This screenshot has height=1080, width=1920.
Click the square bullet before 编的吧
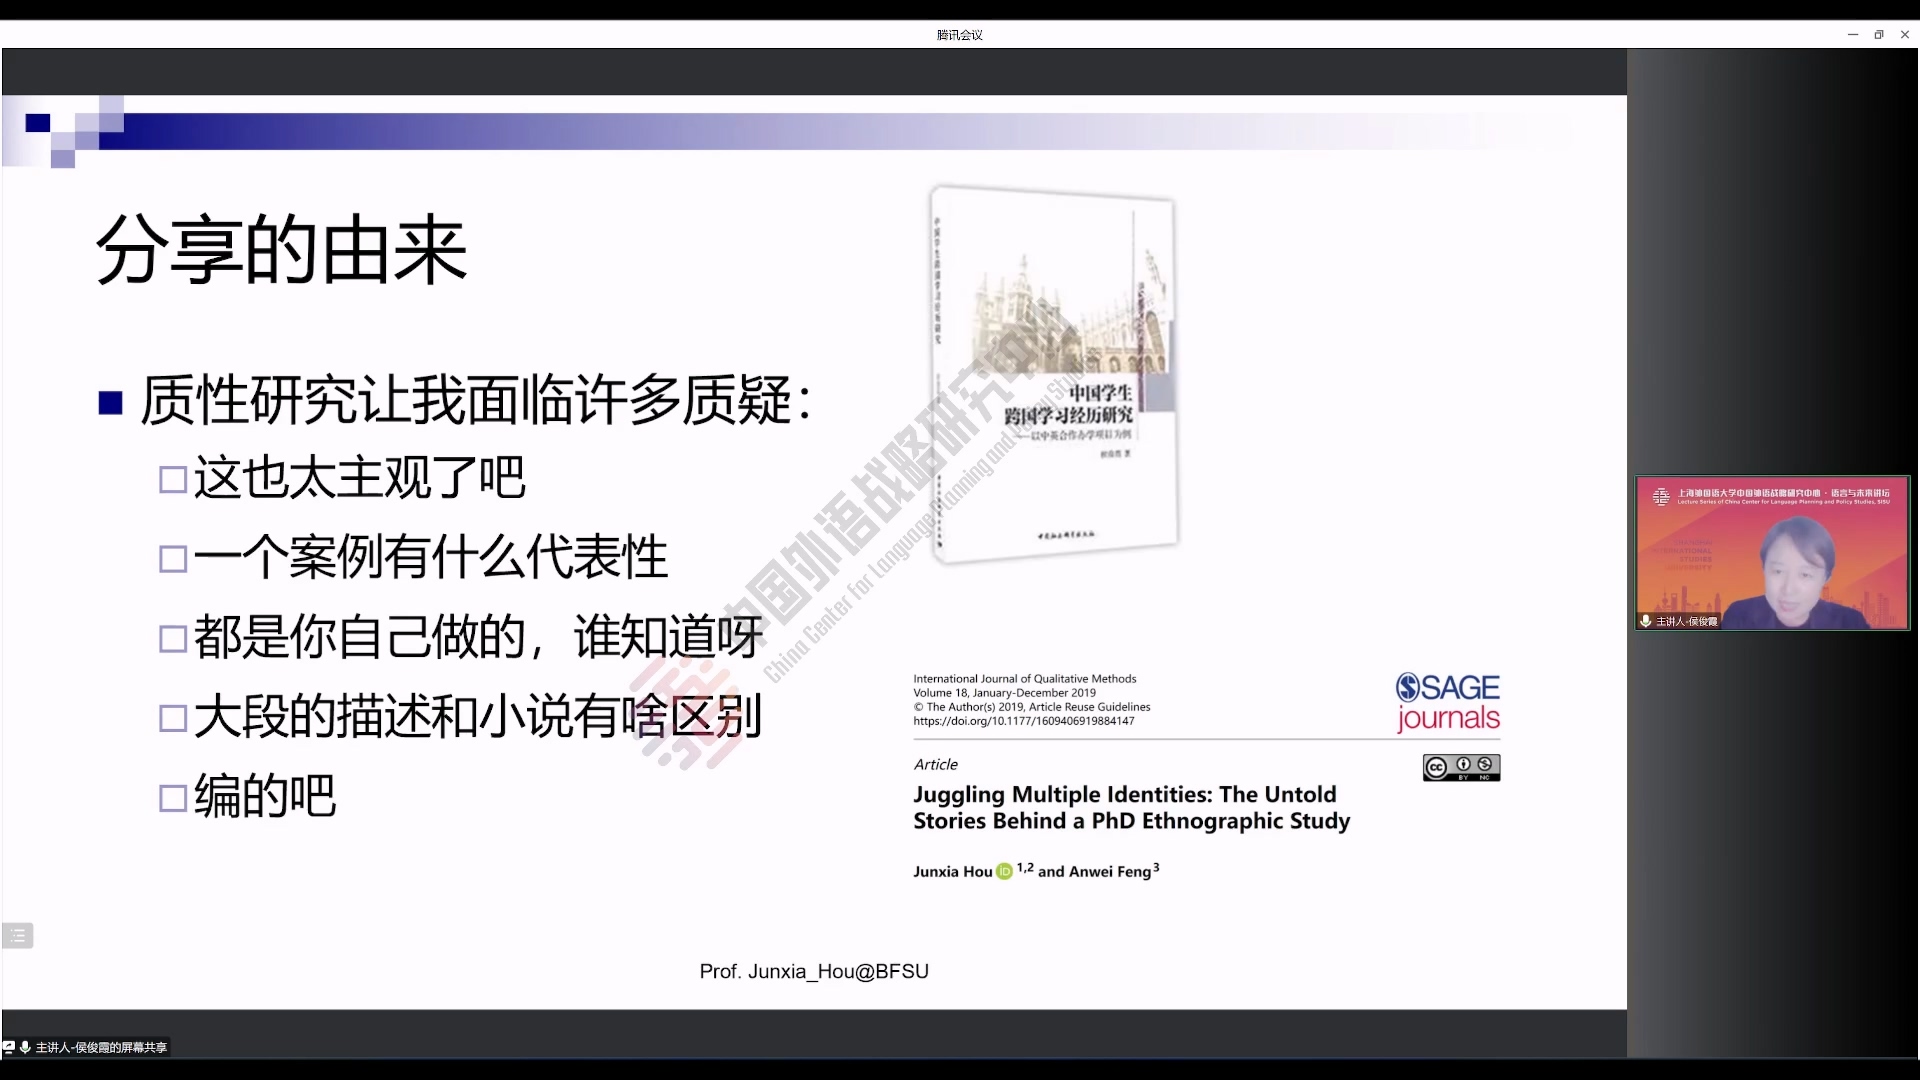tap(173, 798)
